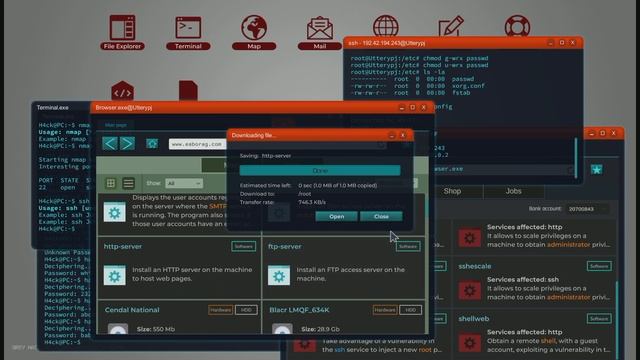Click the ftp-server product title
The height and width of the screenshot is (360, 640).
pyautogui.click(x=285, y=247)
